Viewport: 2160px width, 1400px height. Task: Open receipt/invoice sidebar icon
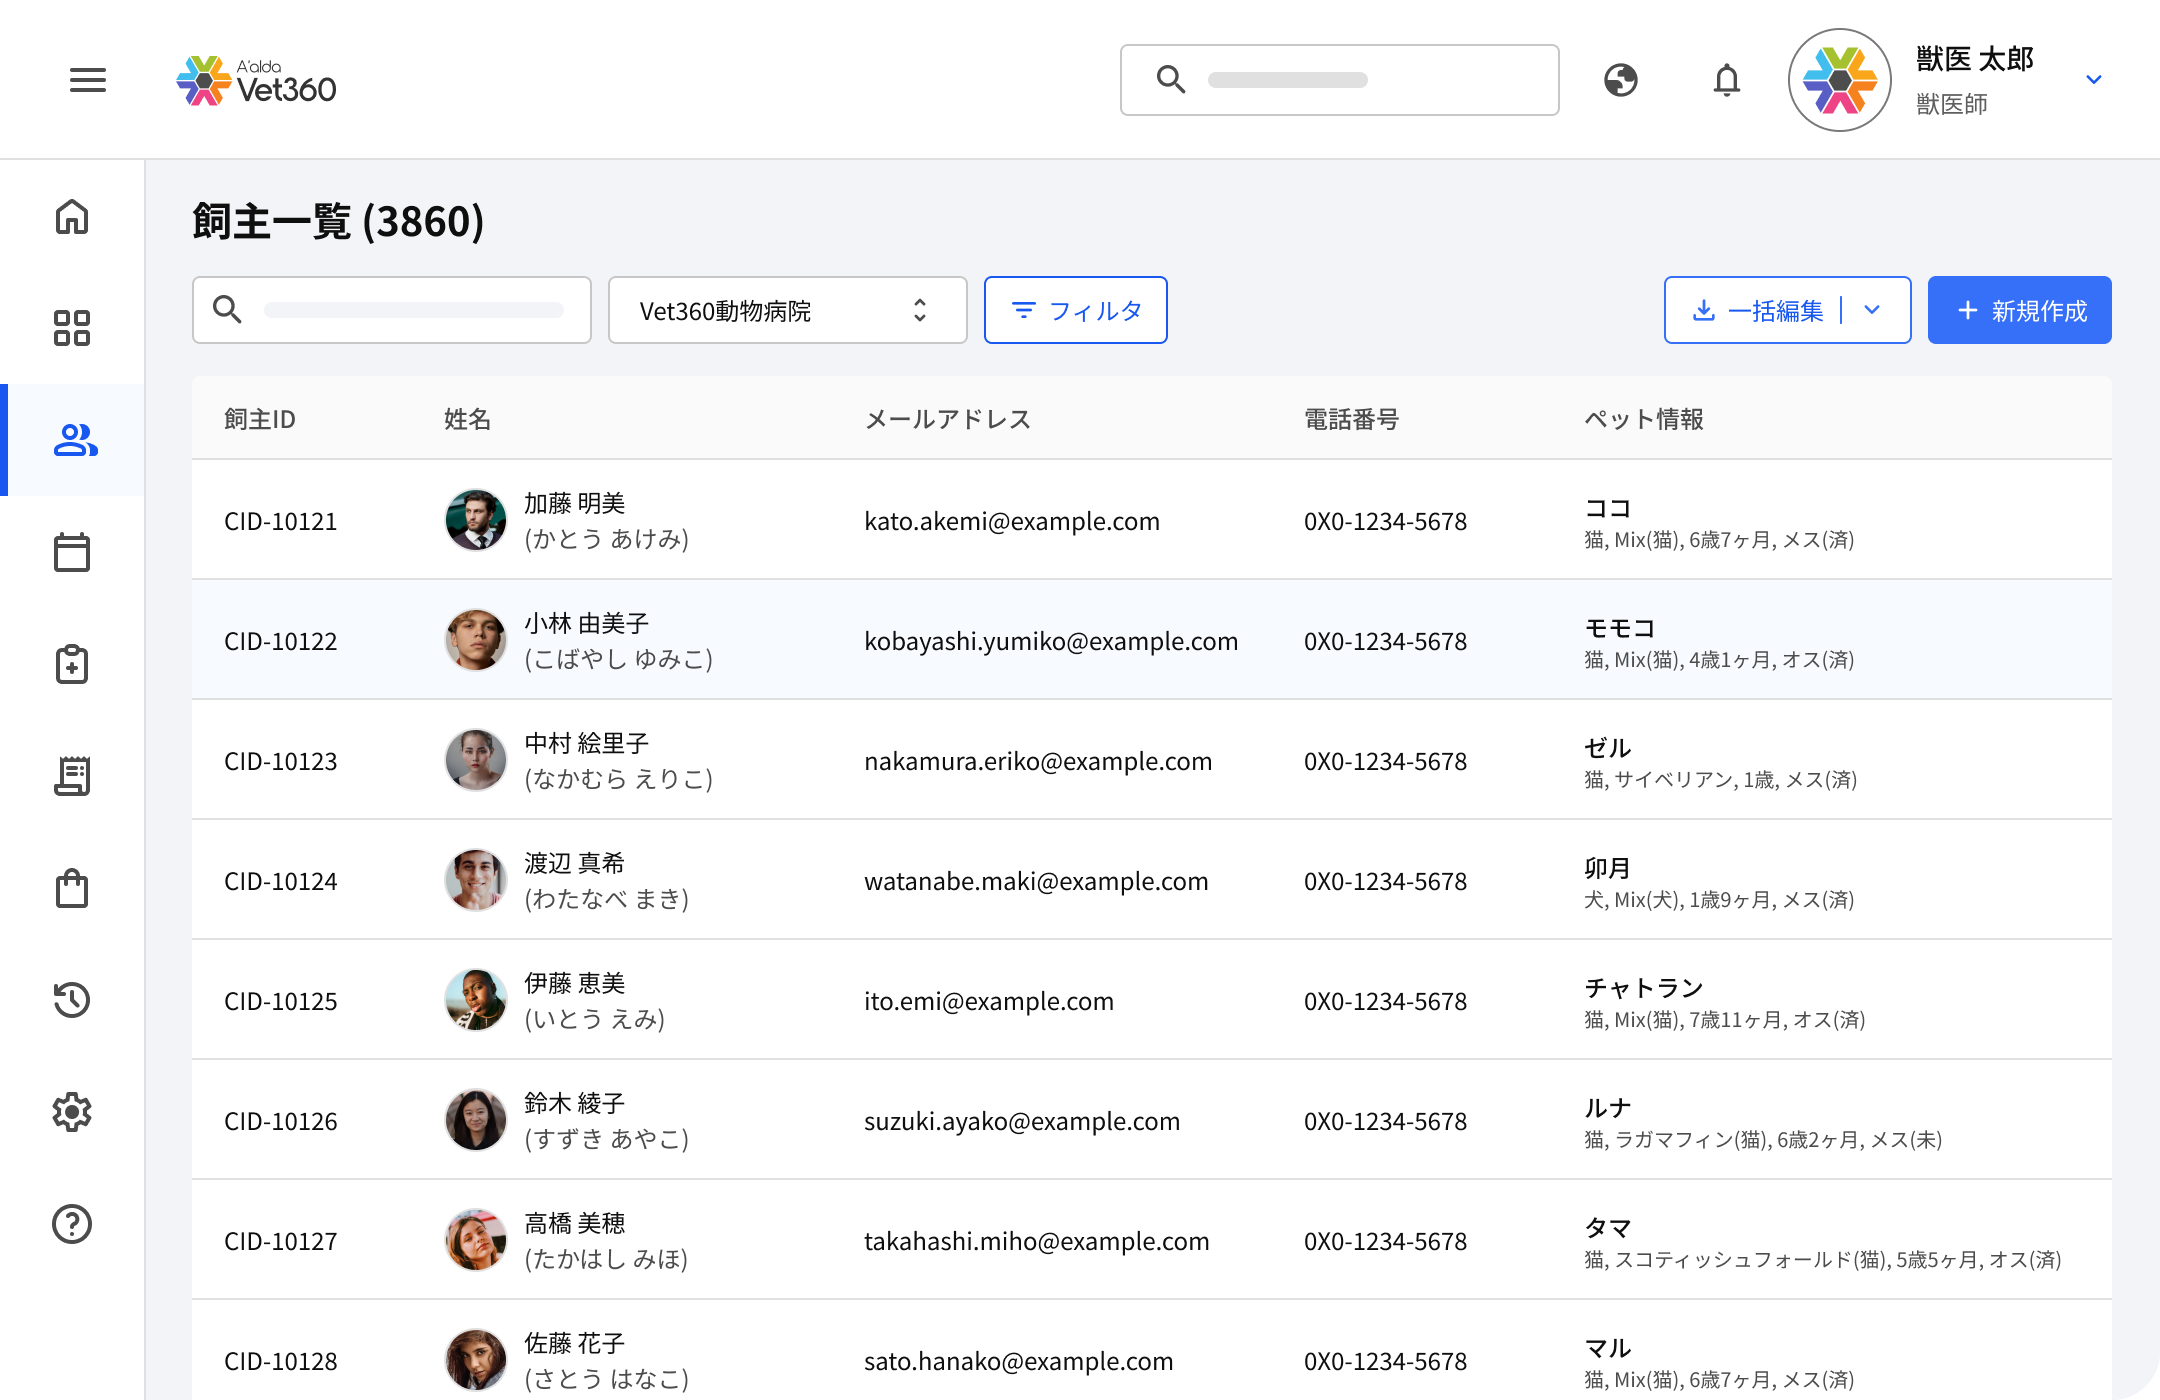pyautogui.click(x=72, y=776)
